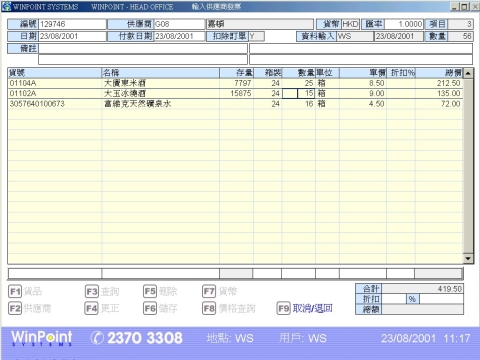Click the F1 key icon for 貨品

click(x=15, y=292)
